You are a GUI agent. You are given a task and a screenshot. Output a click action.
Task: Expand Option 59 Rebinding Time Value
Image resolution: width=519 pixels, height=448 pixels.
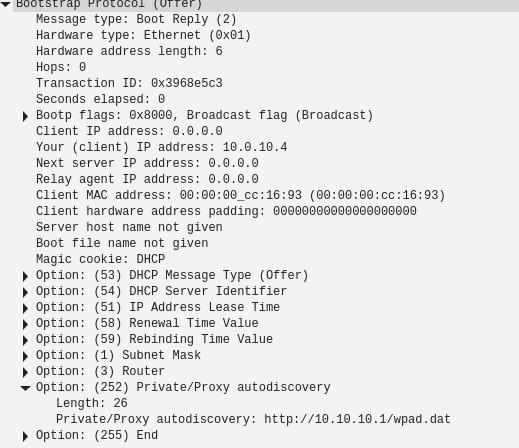[x=25, y=340]
